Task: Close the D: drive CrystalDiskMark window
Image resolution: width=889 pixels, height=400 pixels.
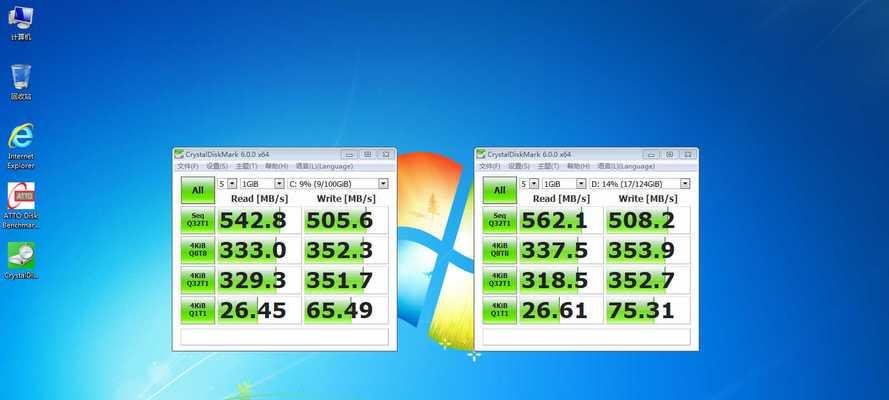Action: 687,154
